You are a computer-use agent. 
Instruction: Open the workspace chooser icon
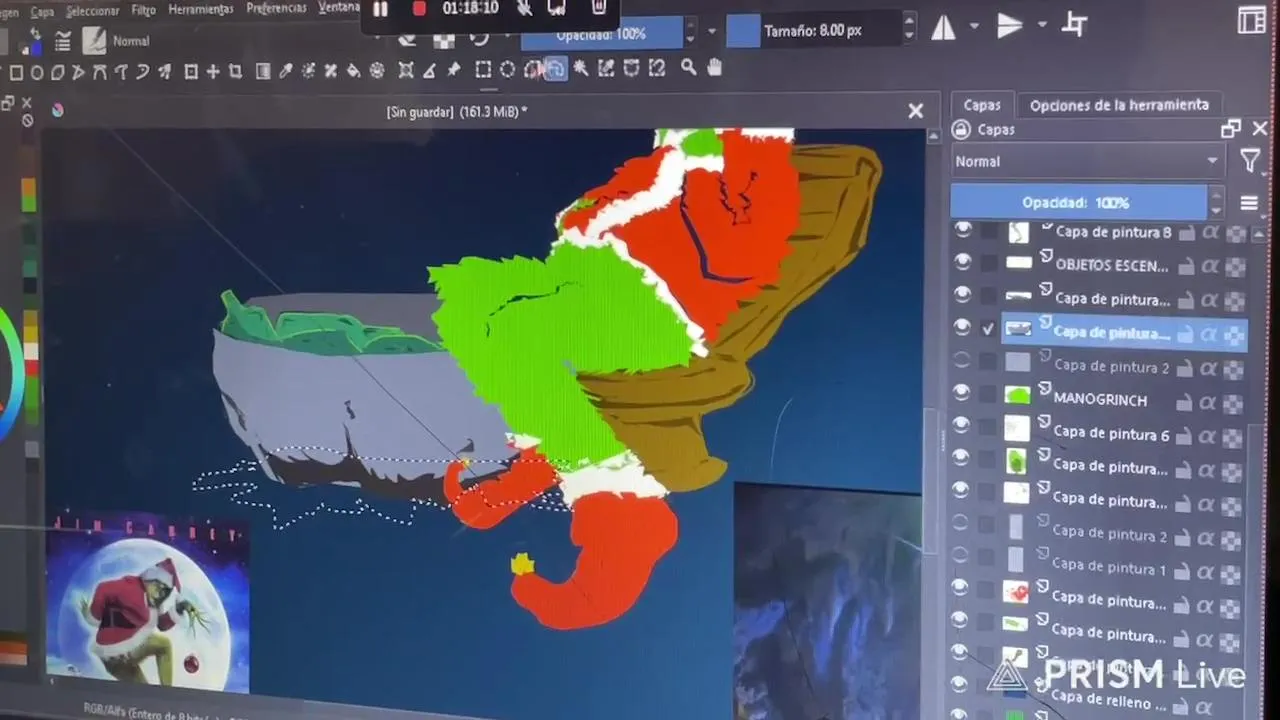(1251, 20)
